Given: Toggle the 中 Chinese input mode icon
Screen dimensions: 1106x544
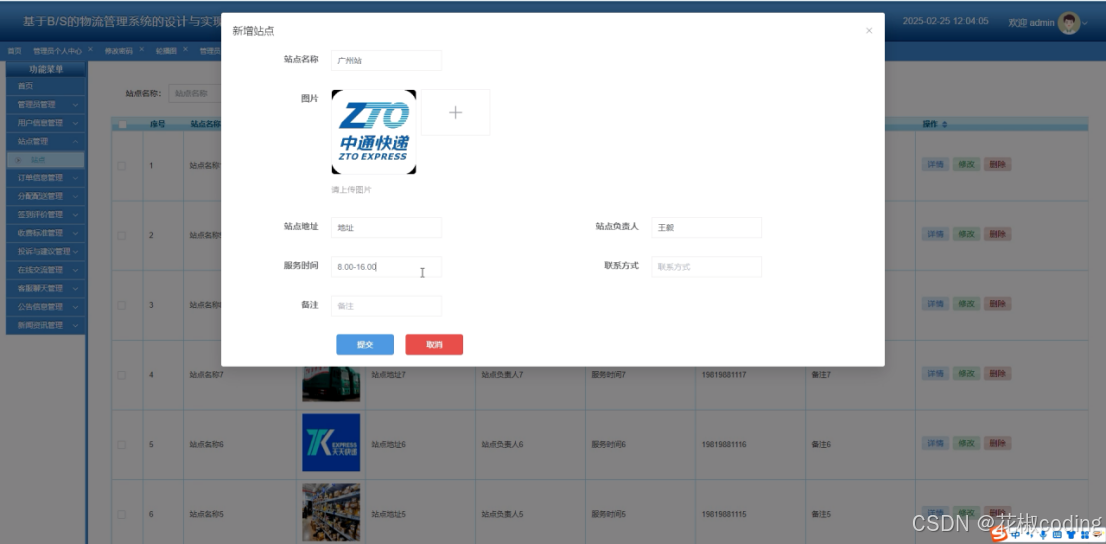Looking at the screenshot, I should (x=1016, y=535).
